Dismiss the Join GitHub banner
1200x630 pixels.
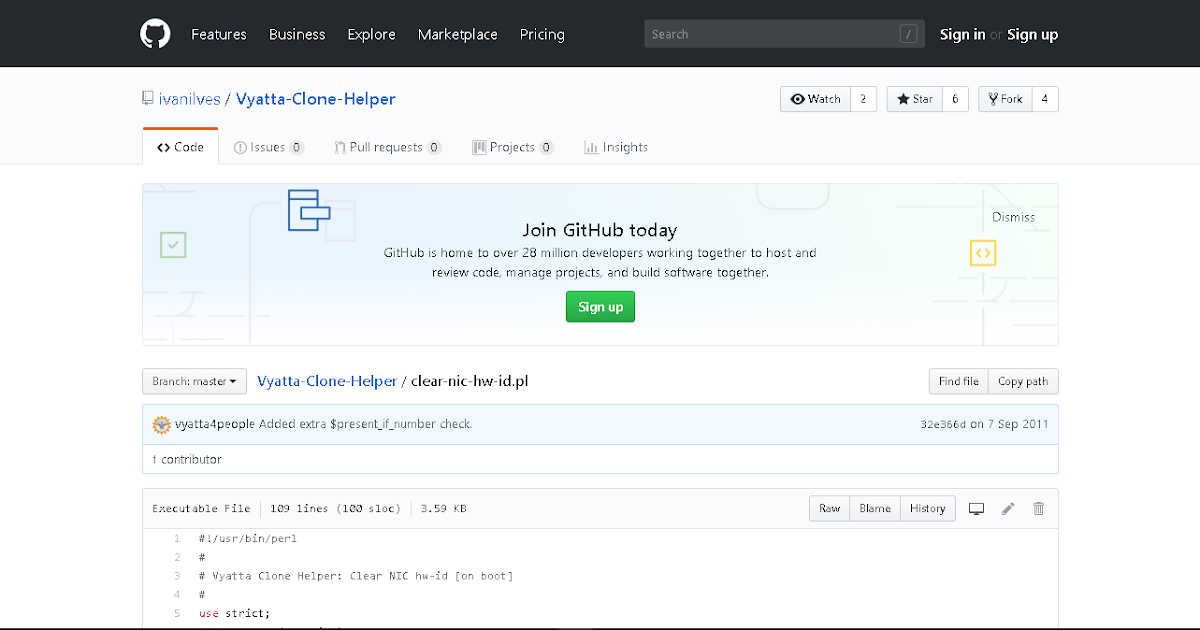click(x=1013, y=217)
